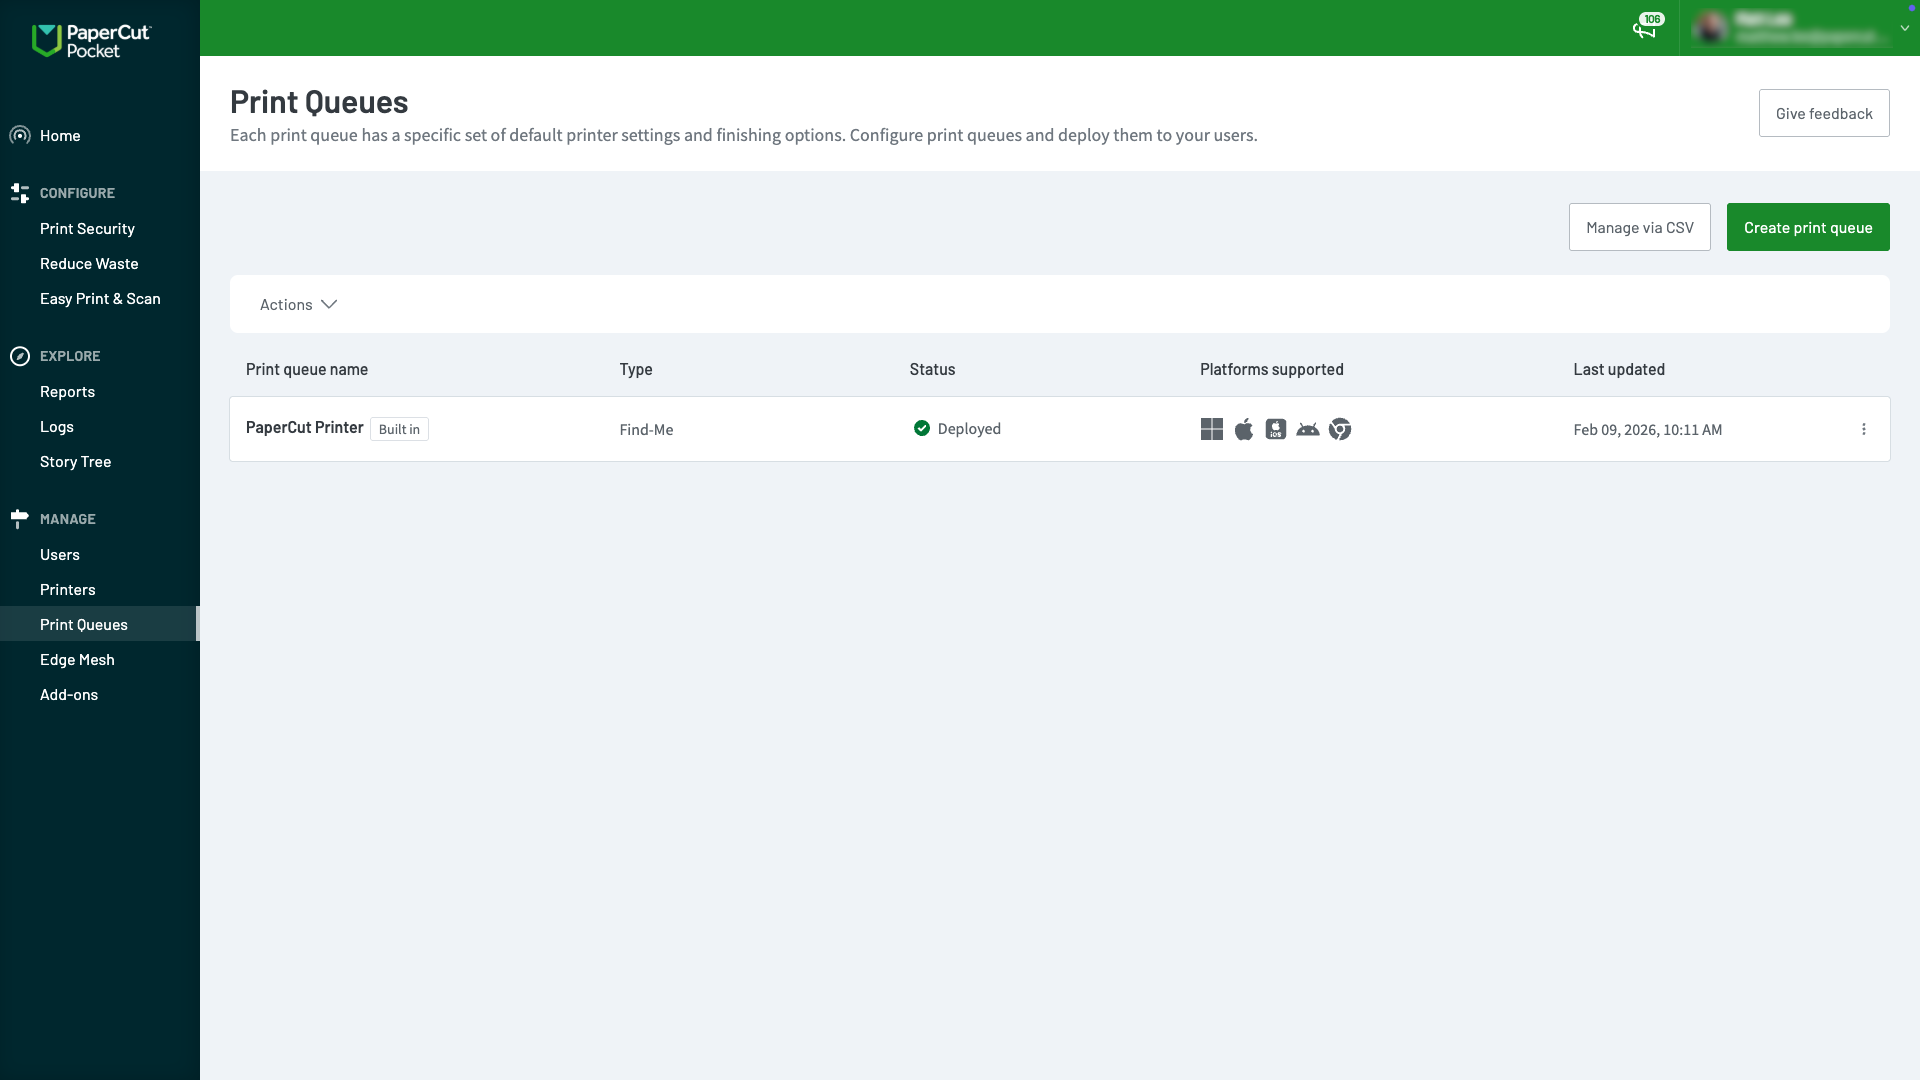1920x1080 pixels.
Task: Select Reports in Explore section
Action: pos(67,391)
